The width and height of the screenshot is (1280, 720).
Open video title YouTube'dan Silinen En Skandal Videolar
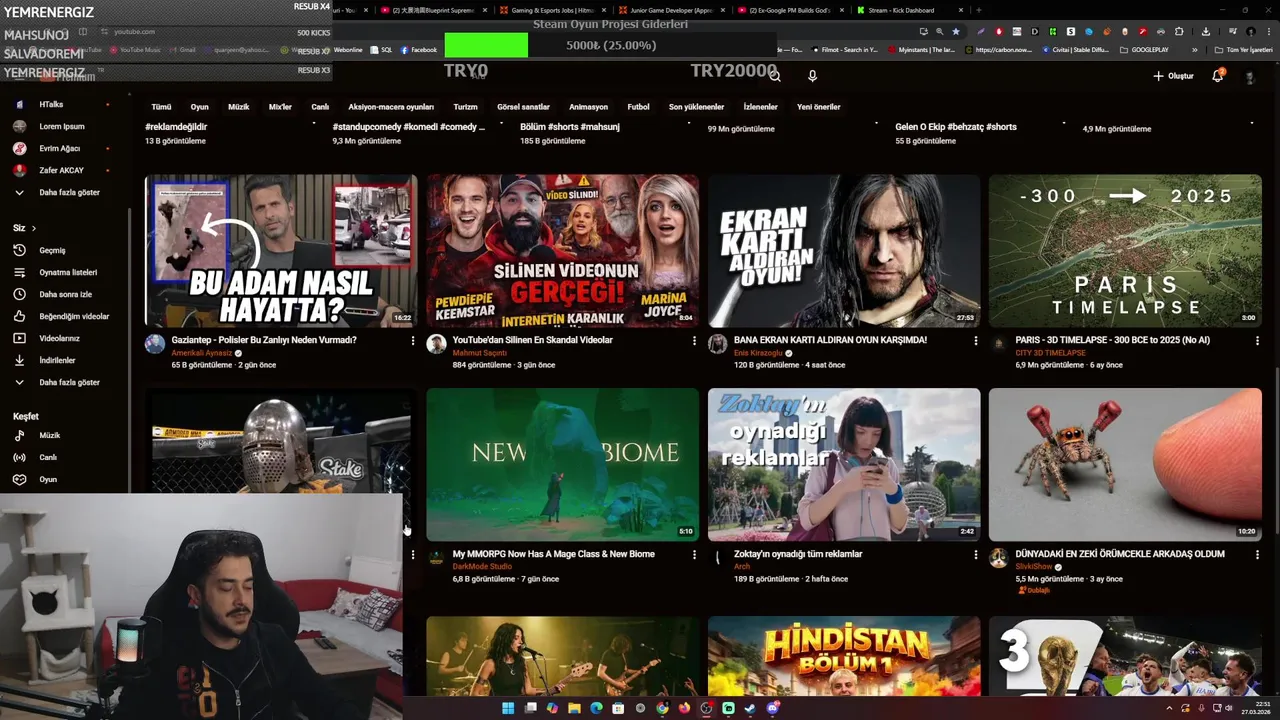(x=532, y=340)
